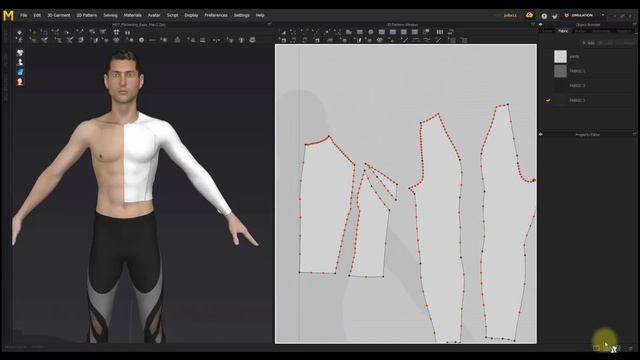Select the FABRIC 2 dark swatch
Image resolution: width=640 pixels, height=360 pixels.
pos(560,86)
